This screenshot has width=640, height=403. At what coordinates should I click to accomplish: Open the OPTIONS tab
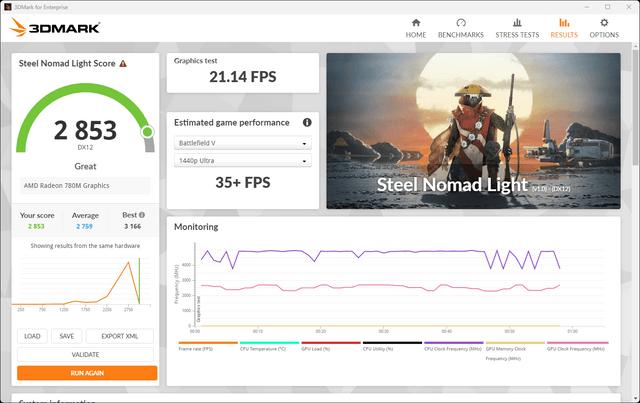(604, 29)
